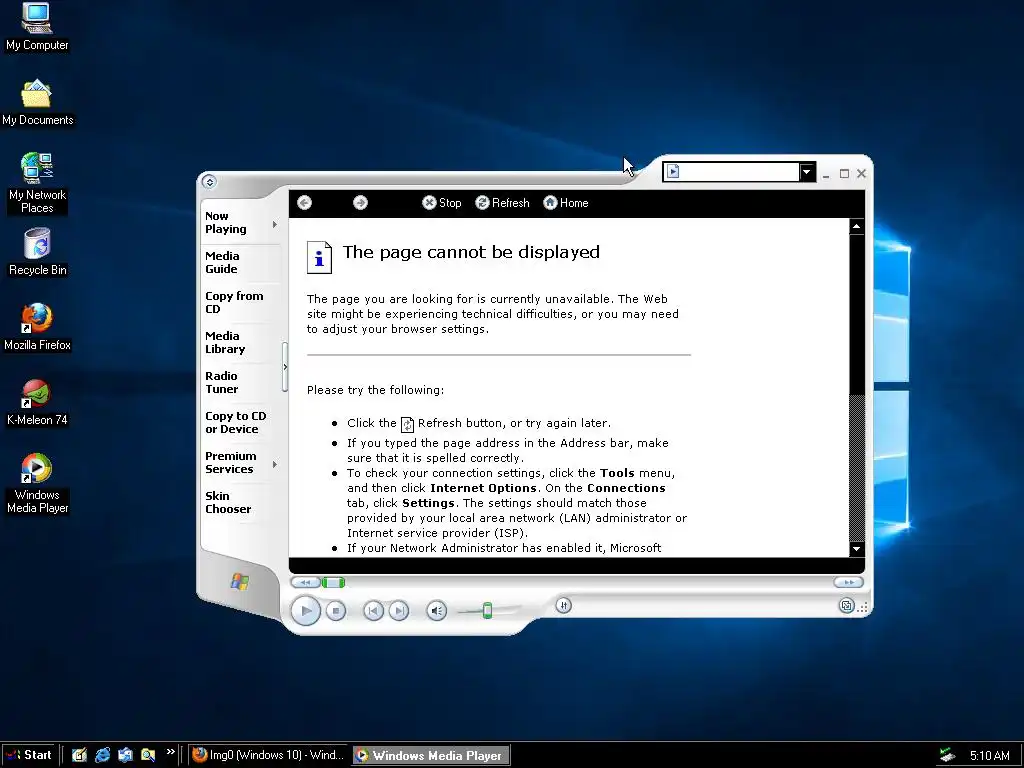
Task: Open the Radio Tuner tab
Action: tap(221, 382)
